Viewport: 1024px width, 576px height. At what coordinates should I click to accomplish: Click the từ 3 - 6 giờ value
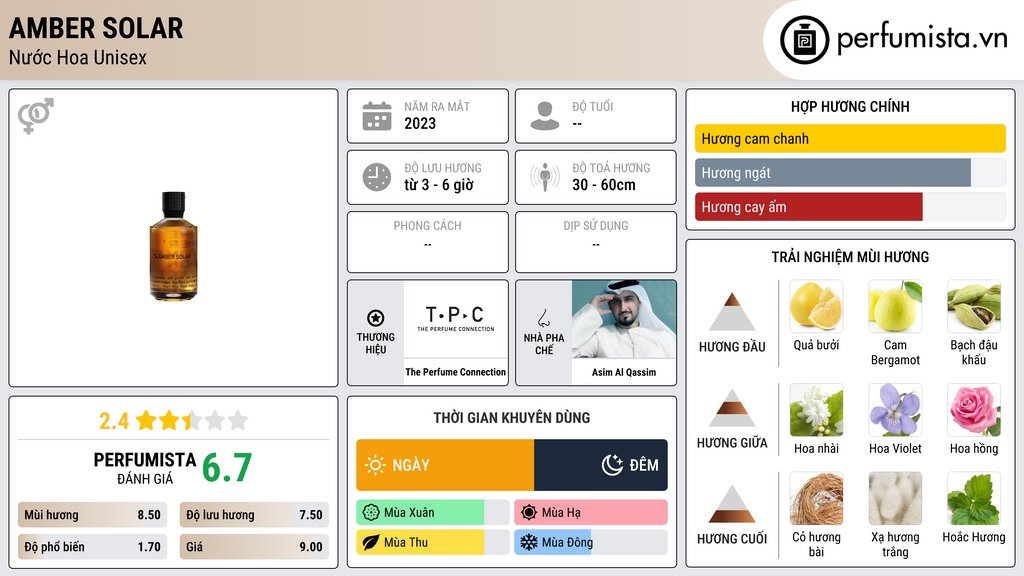438,185
